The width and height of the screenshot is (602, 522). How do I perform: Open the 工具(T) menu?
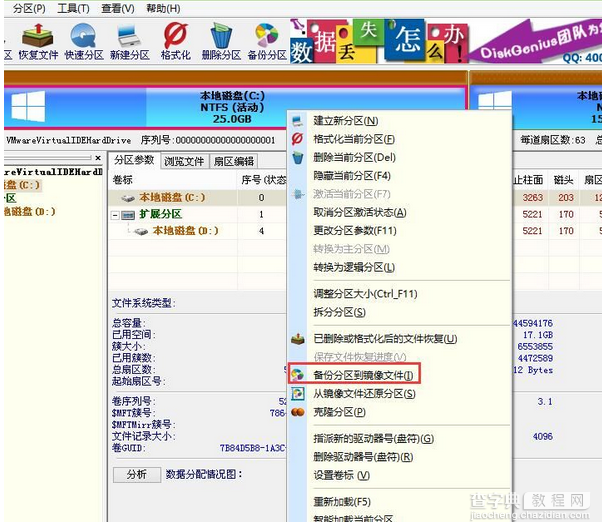(x=73, y=8)
